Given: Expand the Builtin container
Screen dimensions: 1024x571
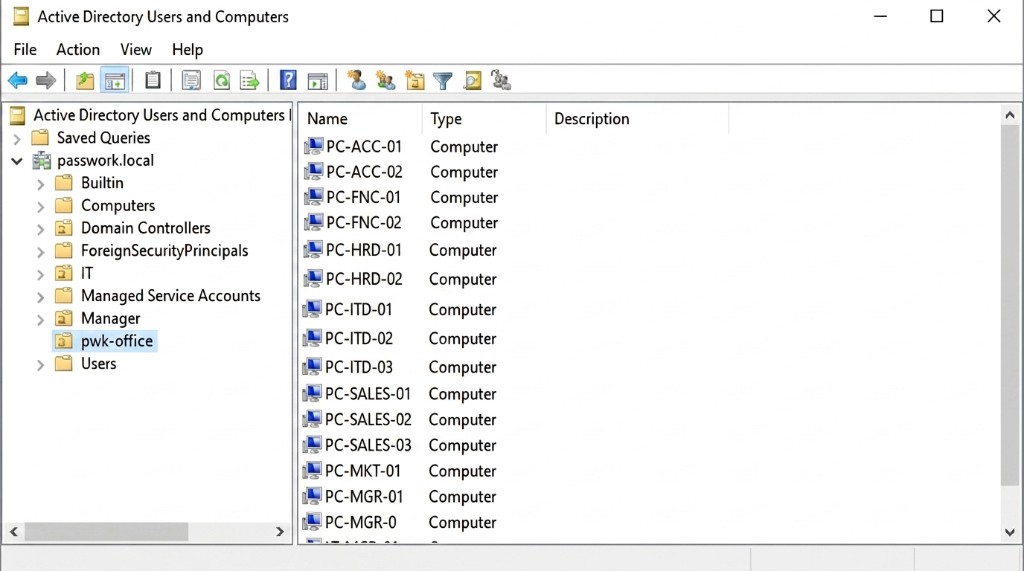Looking at the screenshot, I should (40, 184).
